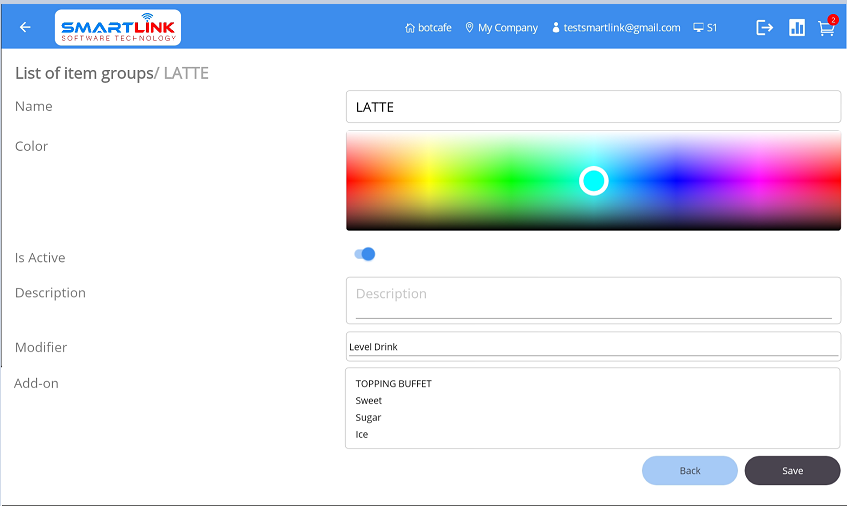
Task: Open the shopping cart with badge
Action: pyautogui.click(x=826, y=28)
